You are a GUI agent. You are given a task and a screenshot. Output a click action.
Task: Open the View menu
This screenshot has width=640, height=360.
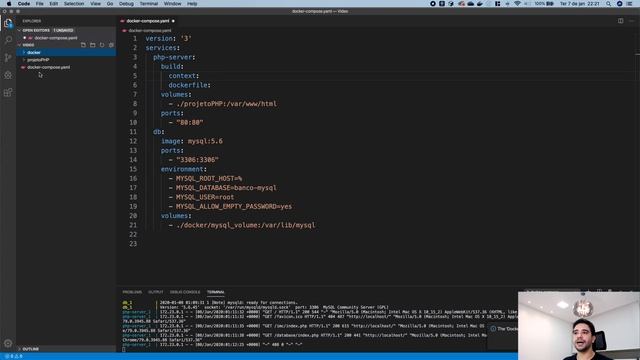(96, 4)
